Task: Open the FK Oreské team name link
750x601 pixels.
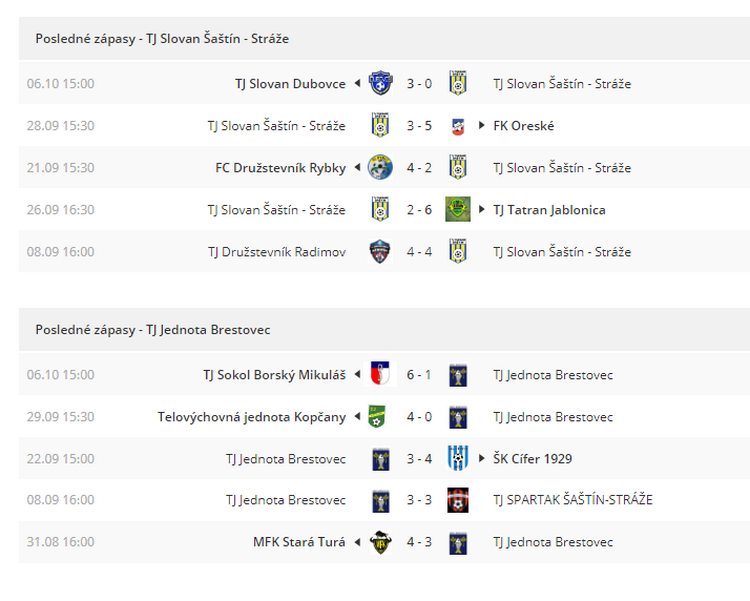Action: [x=524, y=126]
